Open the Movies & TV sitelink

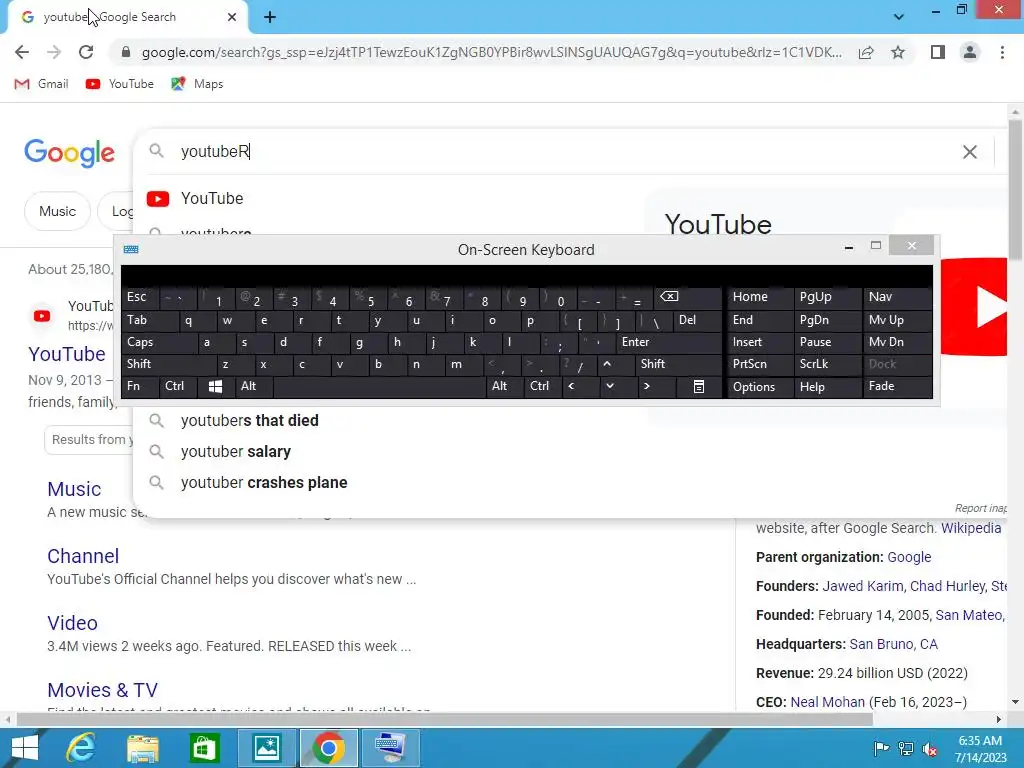pyautogui.click(x=103, y=690)
